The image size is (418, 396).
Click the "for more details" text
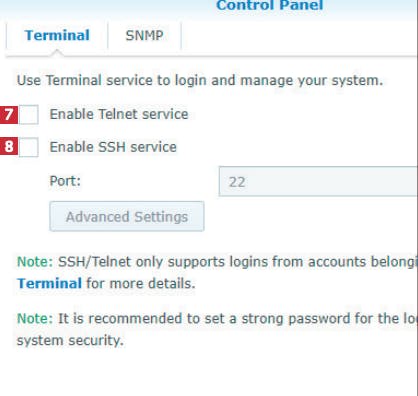tap(141, 283)
